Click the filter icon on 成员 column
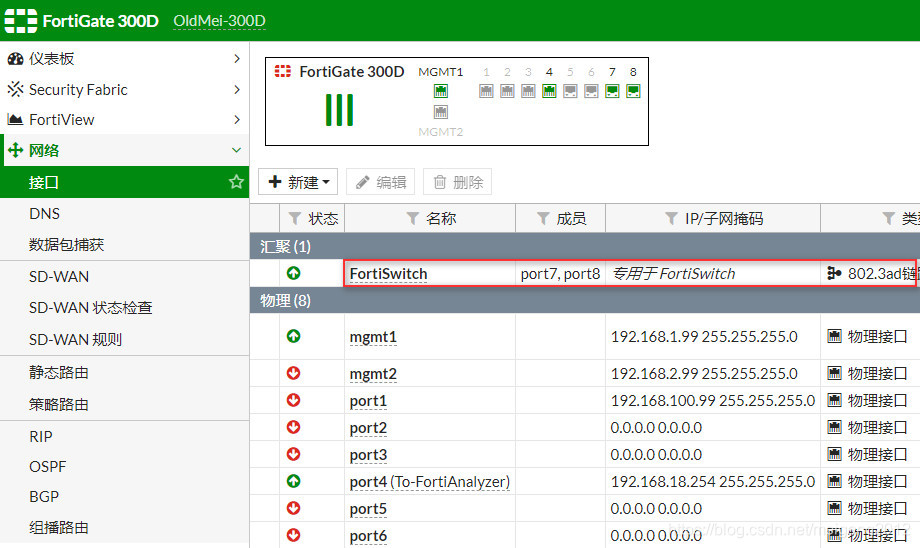 pyautogui.click(x=543, y=219)
